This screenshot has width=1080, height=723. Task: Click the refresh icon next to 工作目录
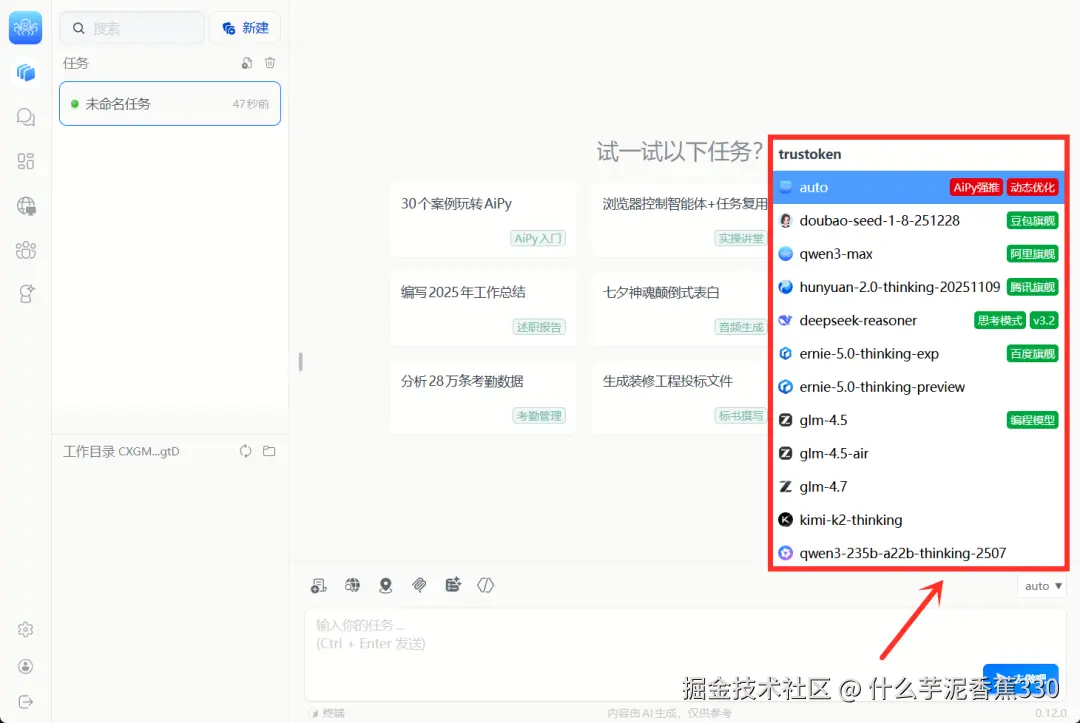click(x=245, y=451)
